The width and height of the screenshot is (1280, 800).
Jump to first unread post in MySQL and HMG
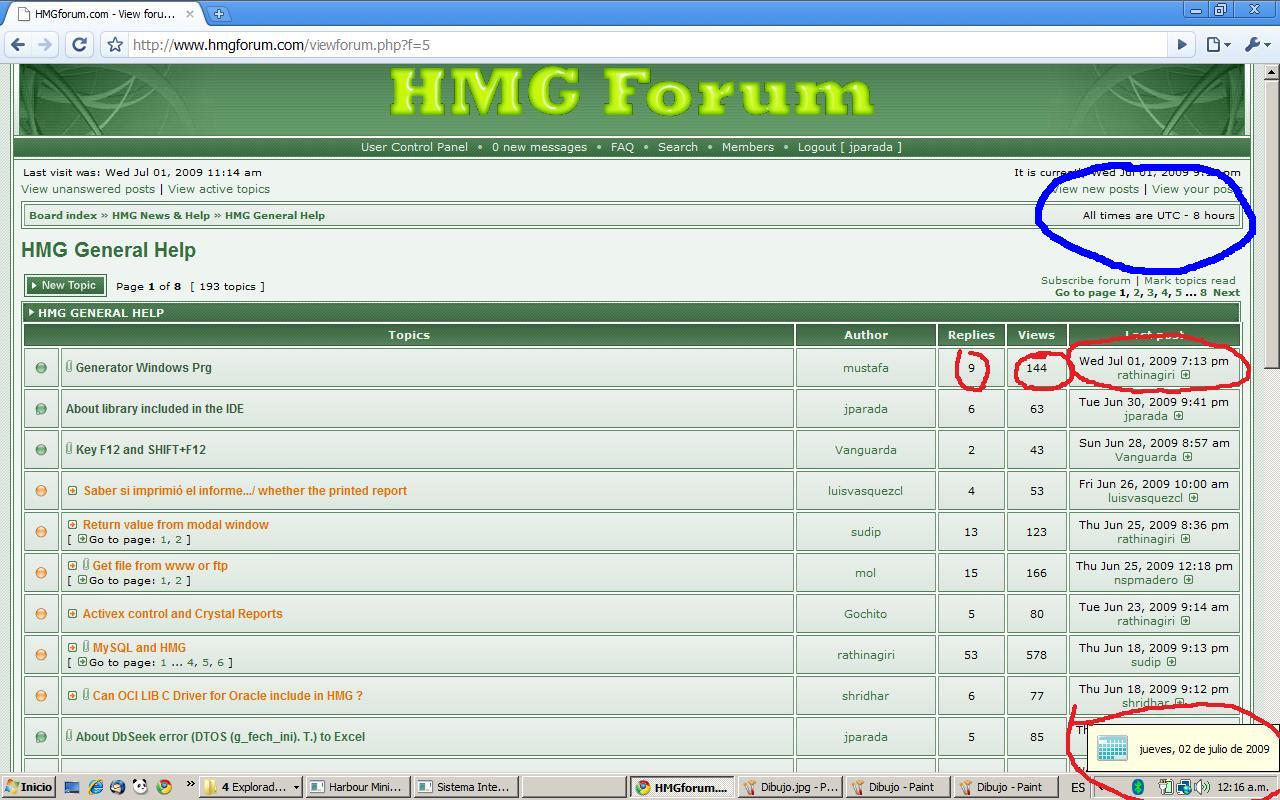(x=72, y=648)
